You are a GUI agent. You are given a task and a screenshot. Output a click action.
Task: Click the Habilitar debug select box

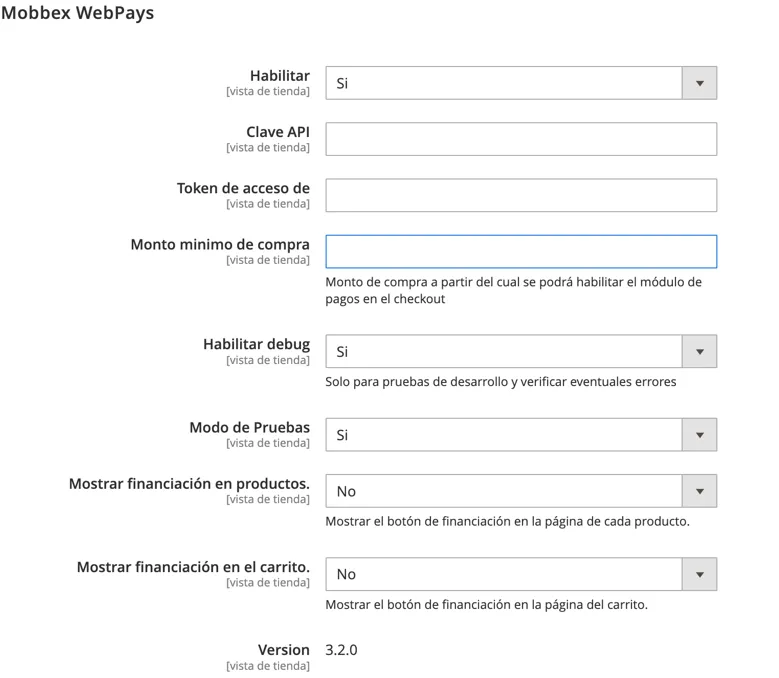[x=521, y=351]
